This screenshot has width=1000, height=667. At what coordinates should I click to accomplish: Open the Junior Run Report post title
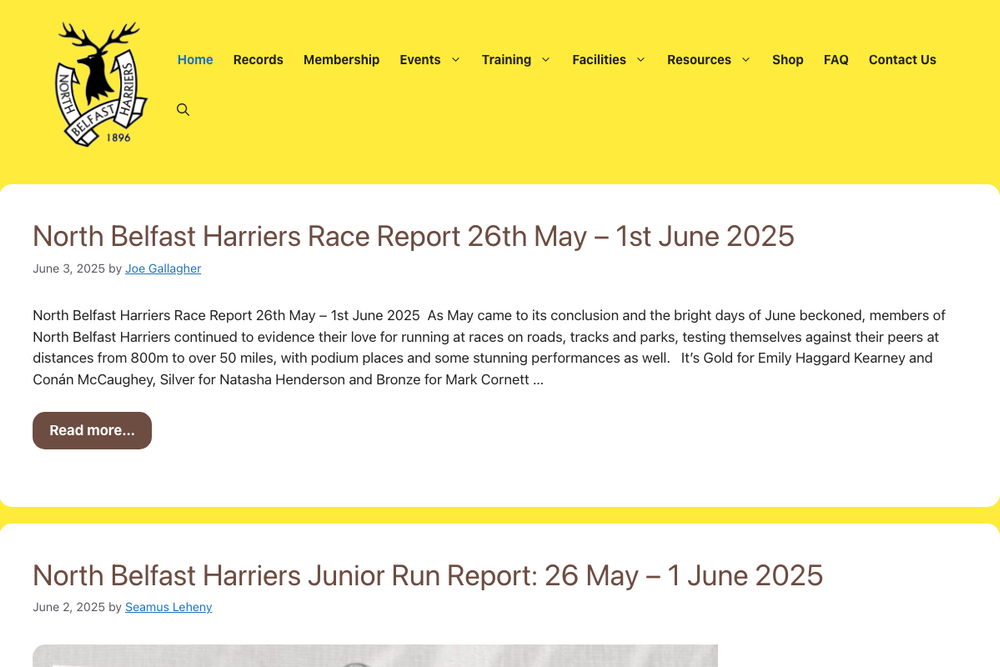428,575
